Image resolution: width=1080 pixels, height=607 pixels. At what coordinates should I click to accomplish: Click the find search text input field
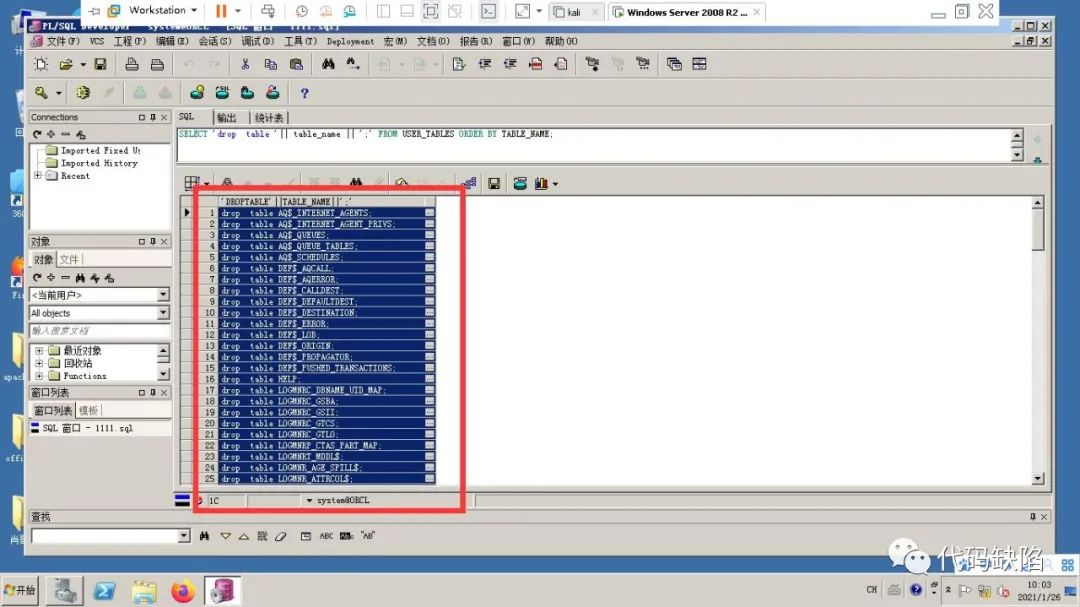[104, 536]
